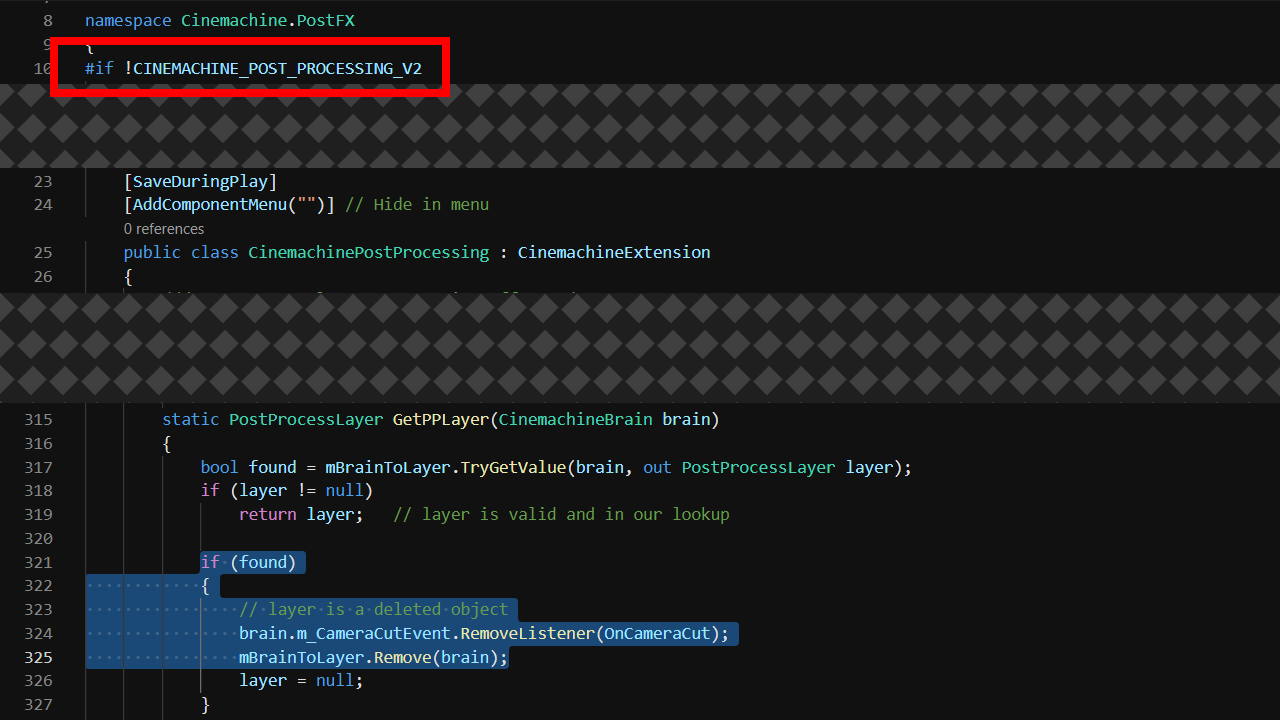Click the TryGetValue method call

(x=513, y=467)
